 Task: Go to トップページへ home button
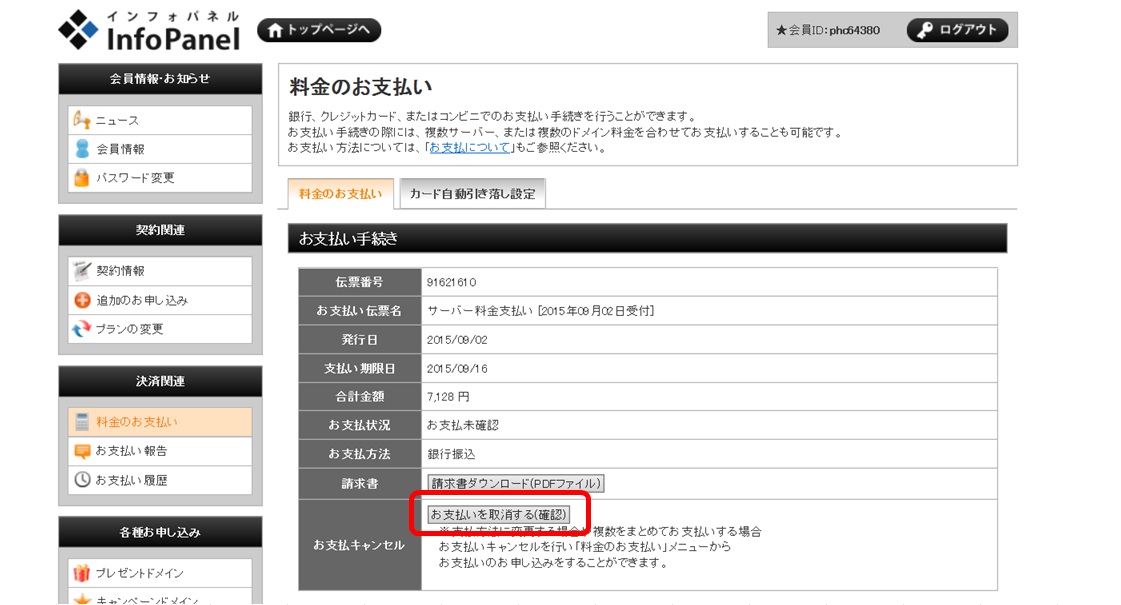click(319, 31)
